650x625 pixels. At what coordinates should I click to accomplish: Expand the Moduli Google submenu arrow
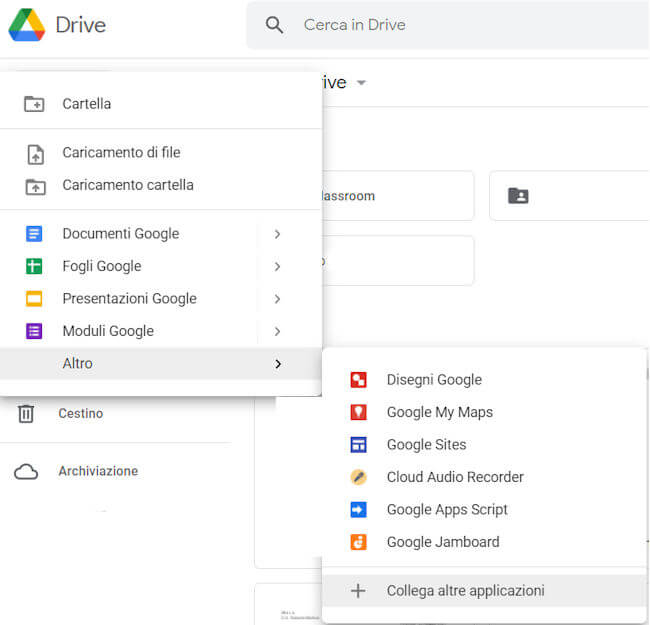click(x=277, y=331)
